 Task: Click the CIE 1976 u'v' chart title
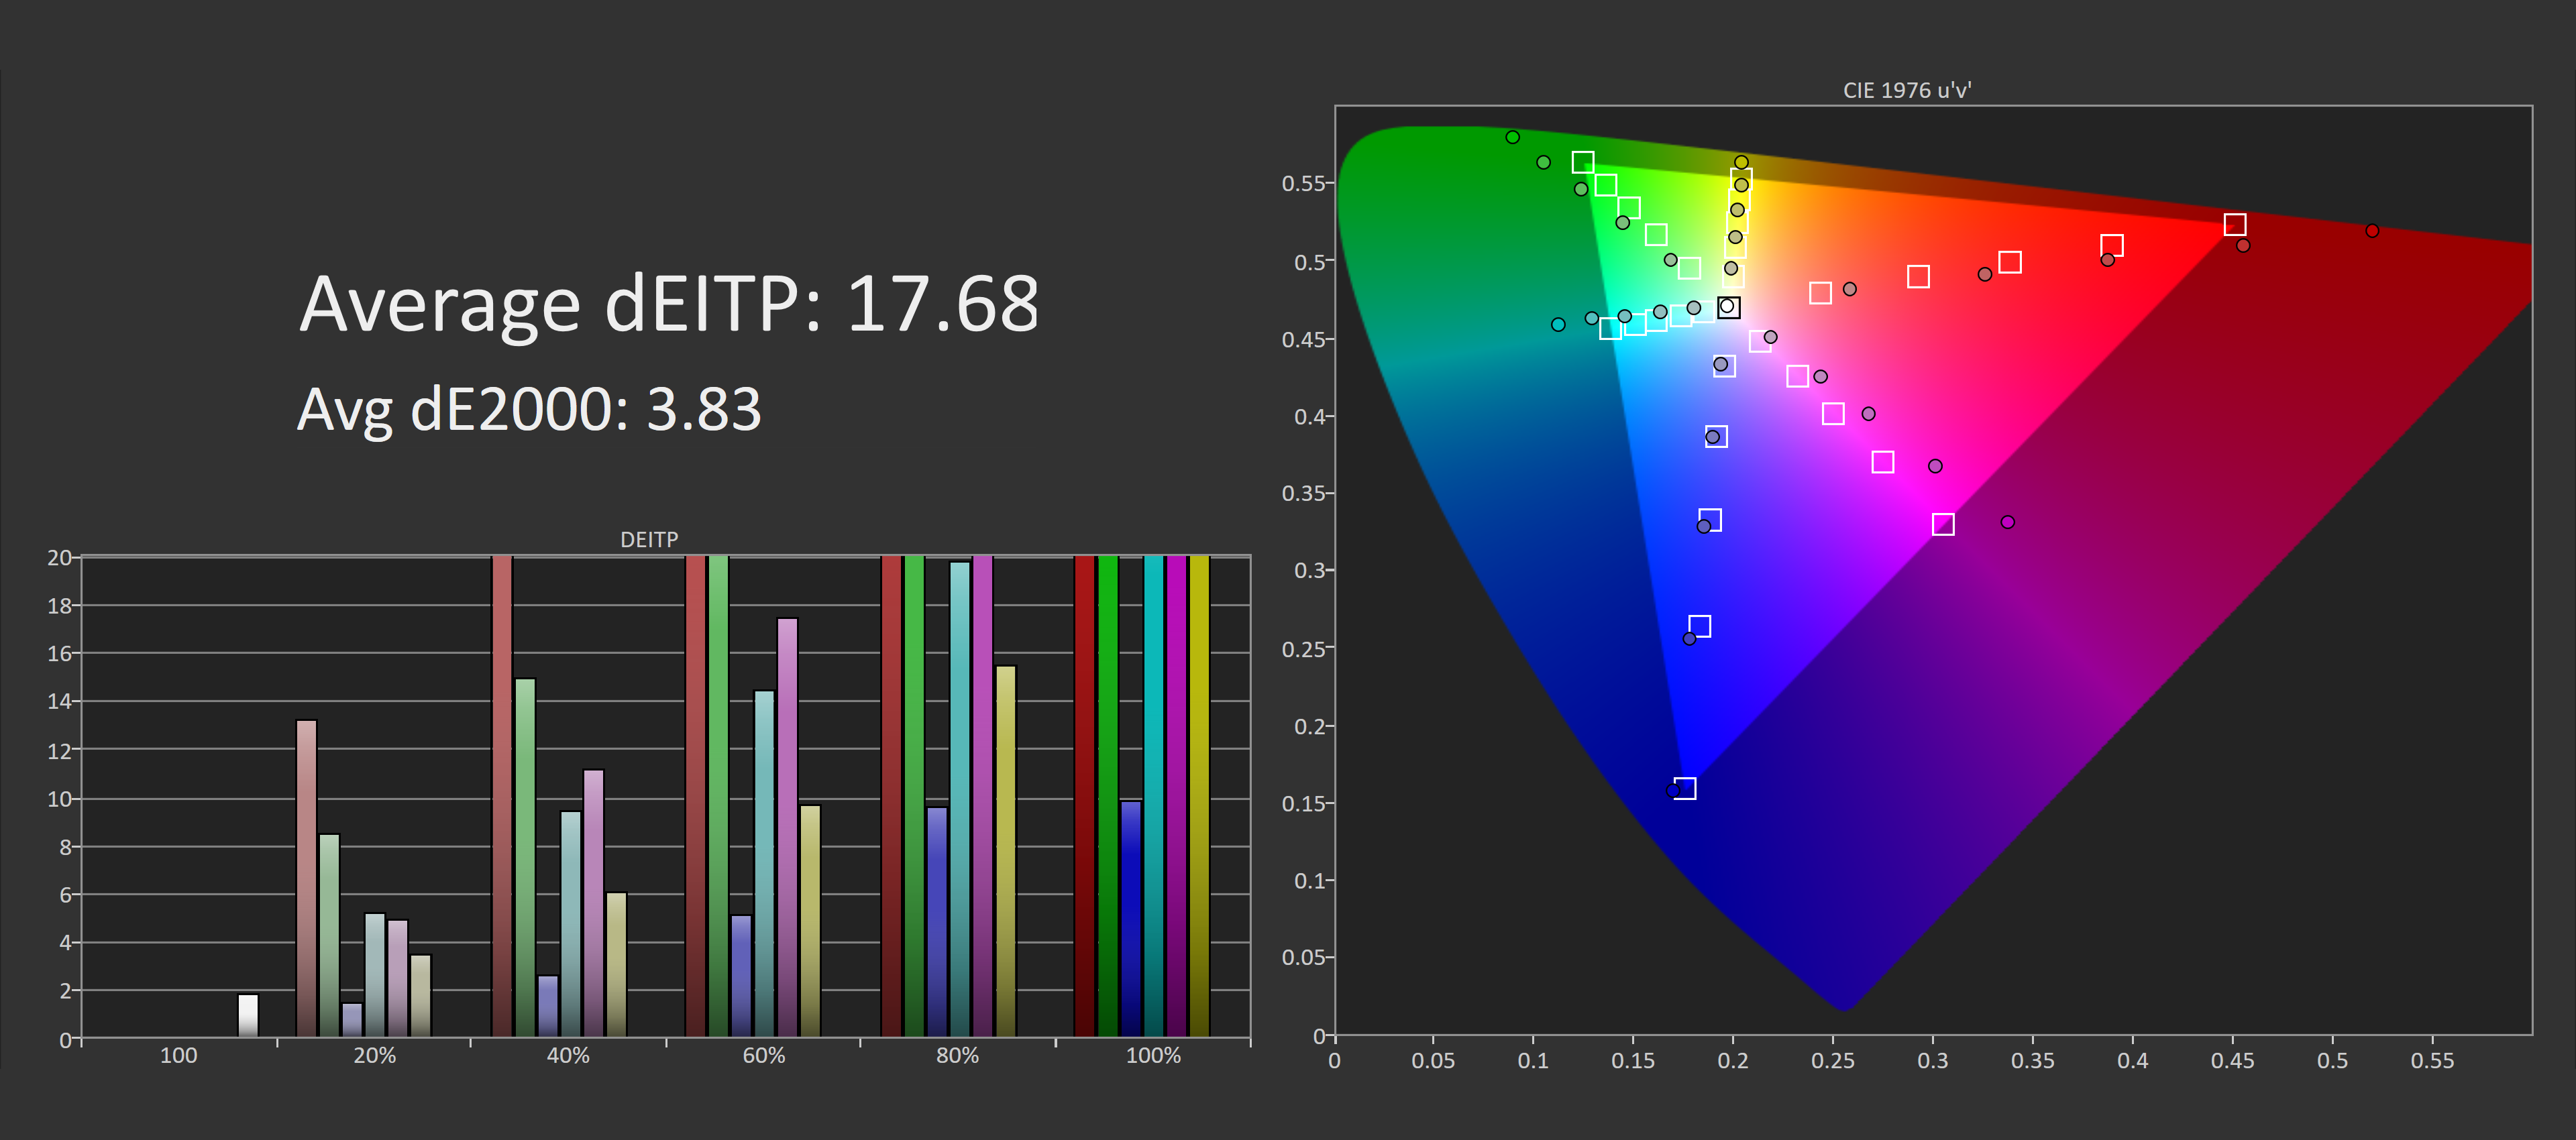(1906, 90)
